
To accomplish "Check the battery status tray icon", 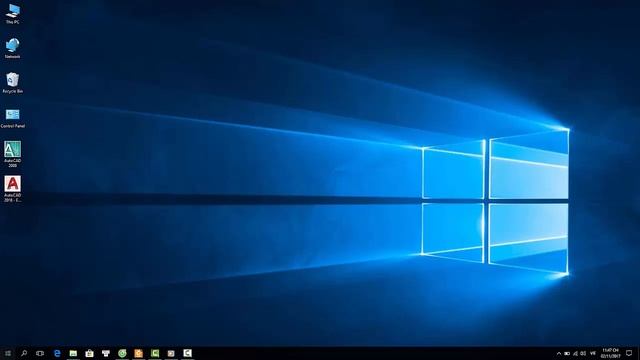I will [567, 353].
